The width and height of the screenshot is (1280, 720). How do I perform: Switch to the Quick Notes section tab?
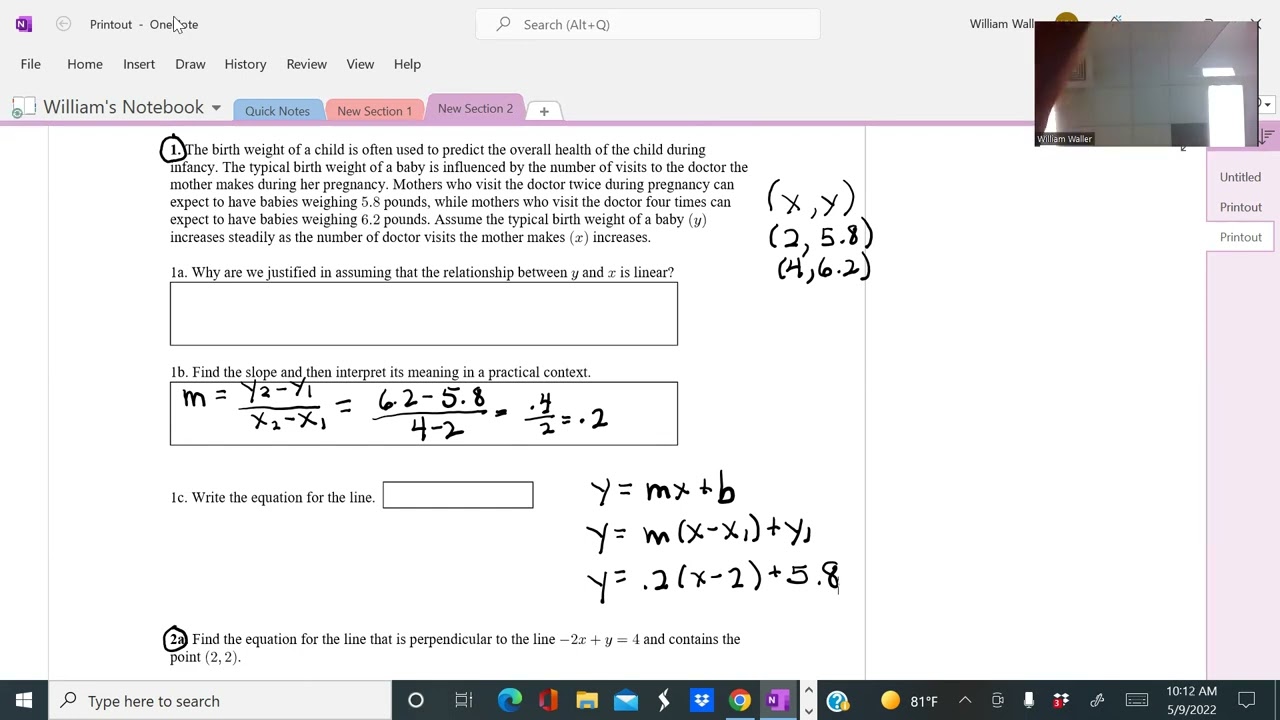[277, 111]
